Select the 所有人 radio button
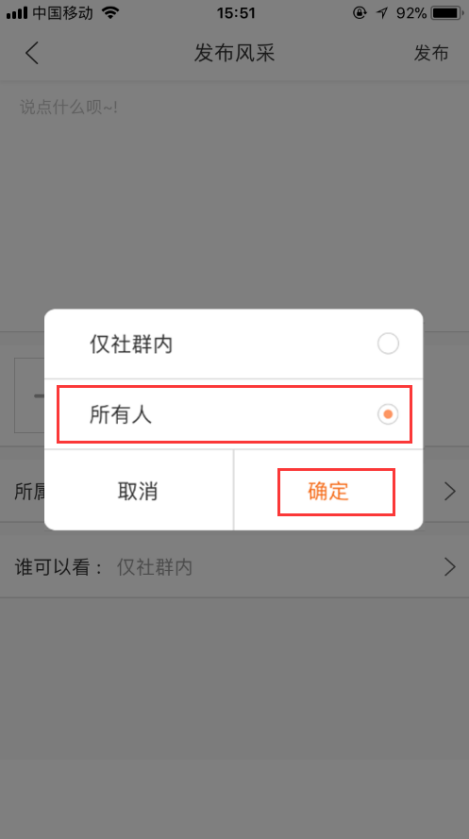The width and height of the screenshot is (469, 839). 388,414
